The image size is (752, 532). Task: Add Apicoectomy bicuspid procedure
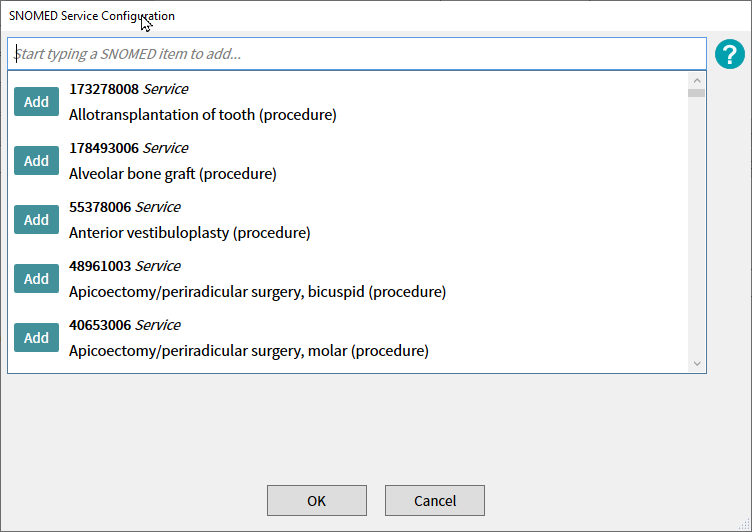[36, 279]
